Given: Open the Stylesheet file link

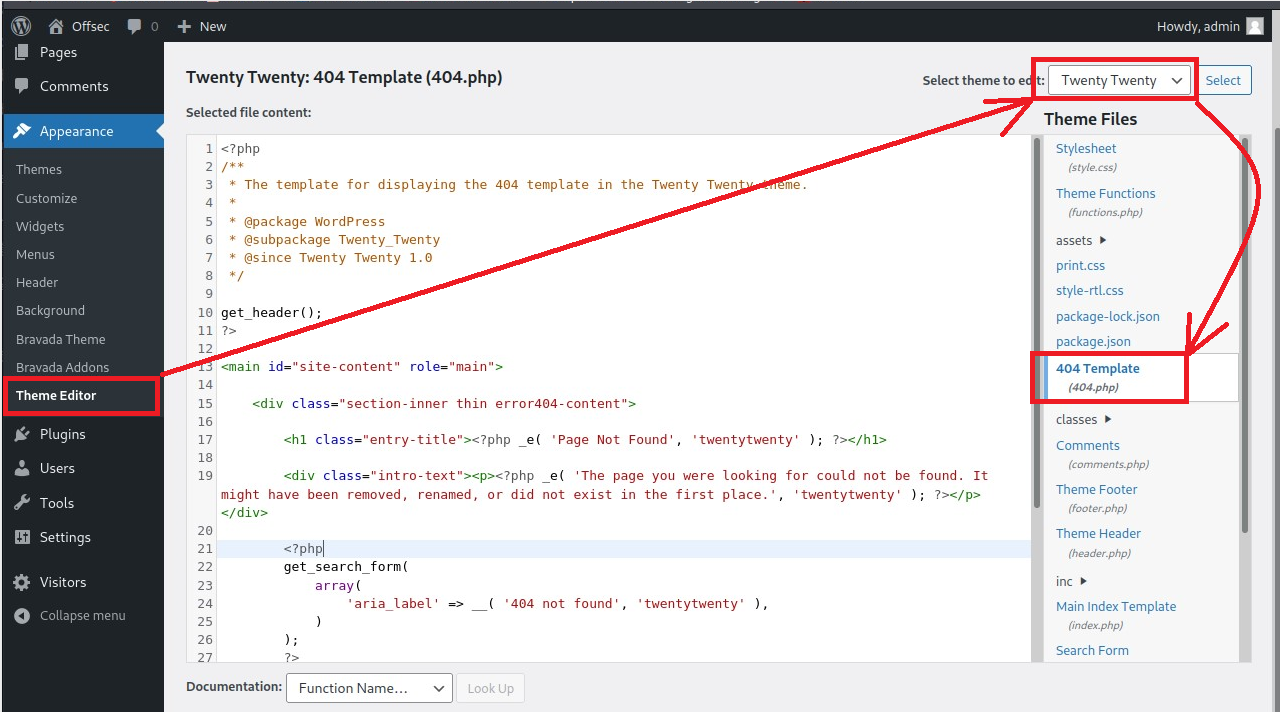Looking at the screenshot, I should point(1086,149).
